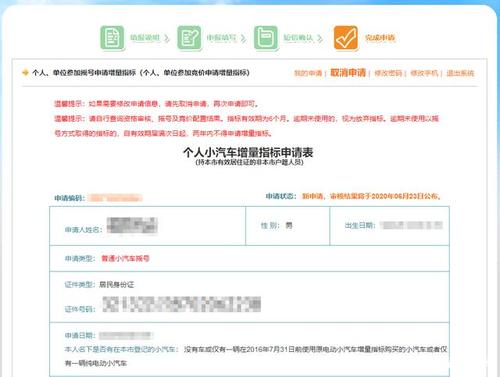Click the '申请状态' label
The height and width of the screenshot is (377, 500).
tap(281, 196)
